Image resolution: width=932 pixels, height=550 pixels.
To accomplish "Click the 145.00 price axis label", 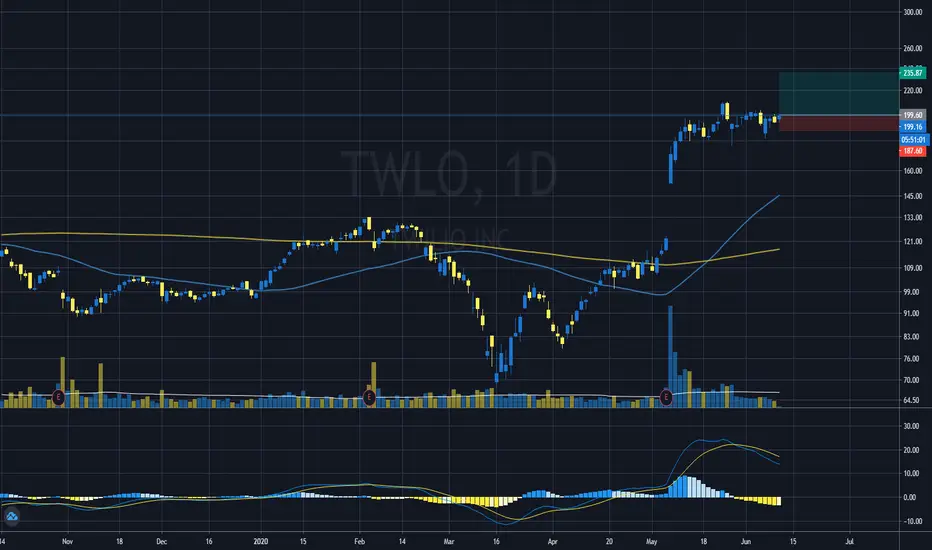I will point(912,196).
